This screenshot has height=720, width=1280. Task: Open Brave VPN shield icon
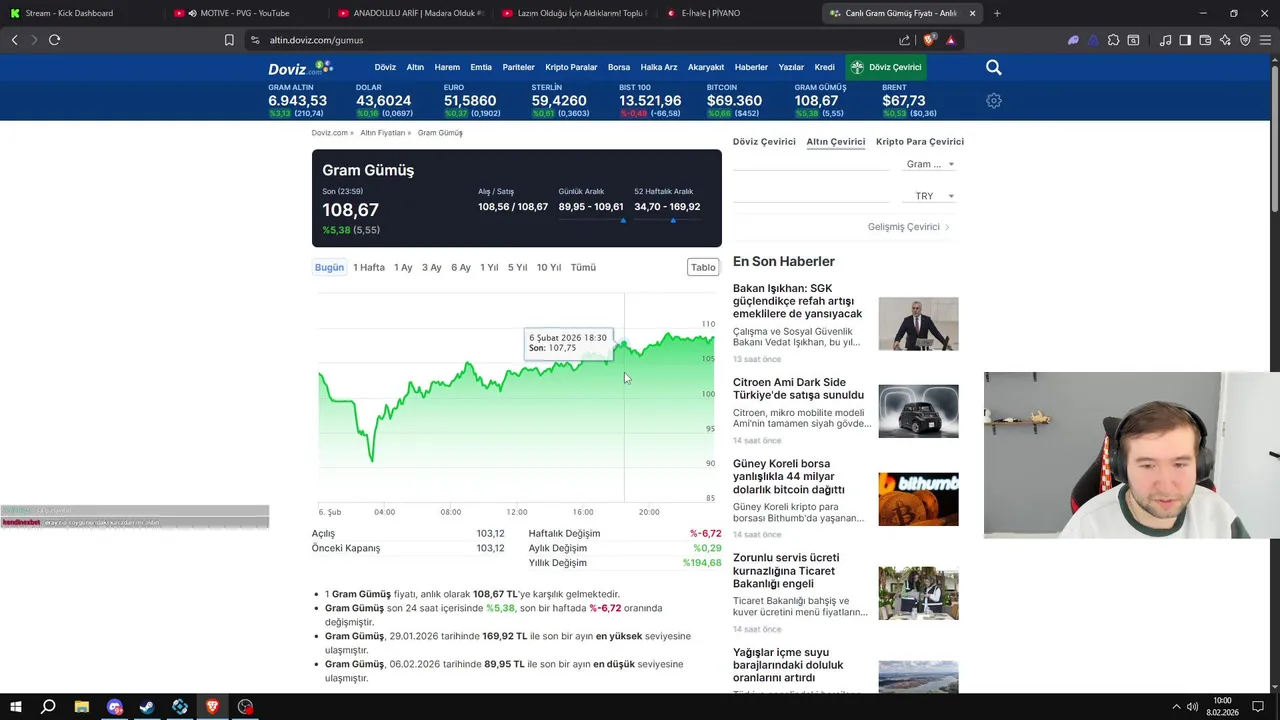coord(1245,40)
